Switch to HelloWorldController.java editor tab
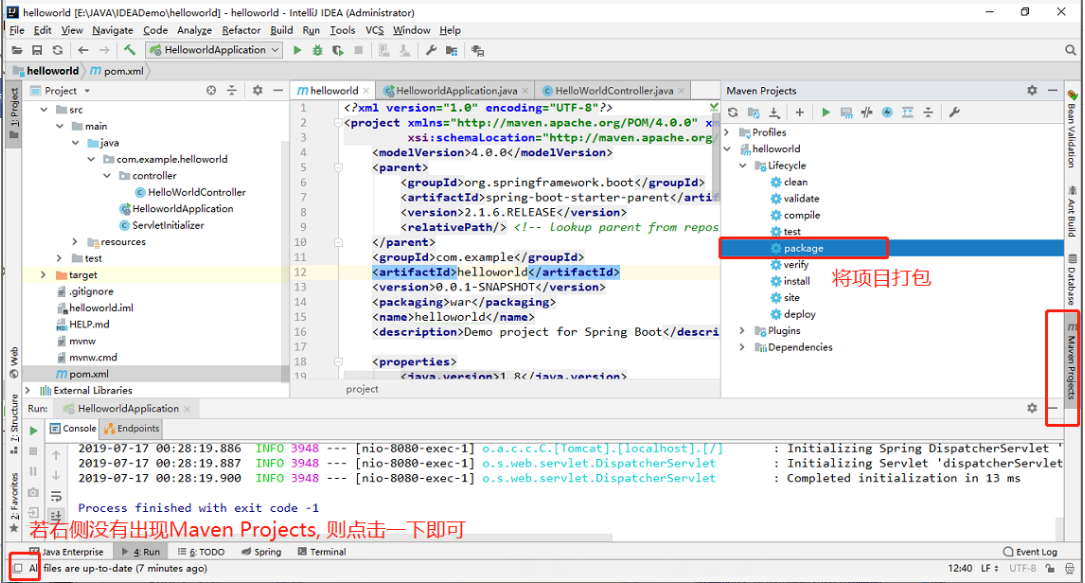 point(613,90)
